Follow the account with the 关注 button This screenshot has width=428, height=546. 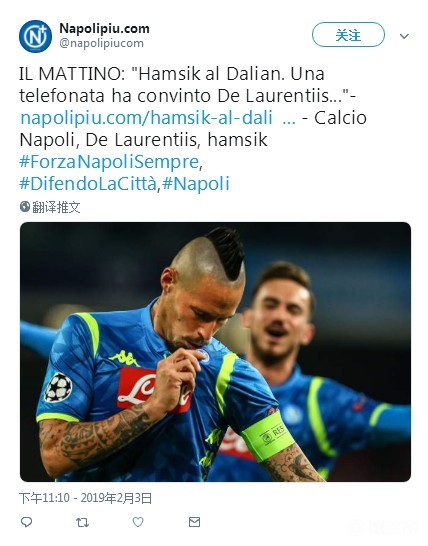[x=348, y=35]
